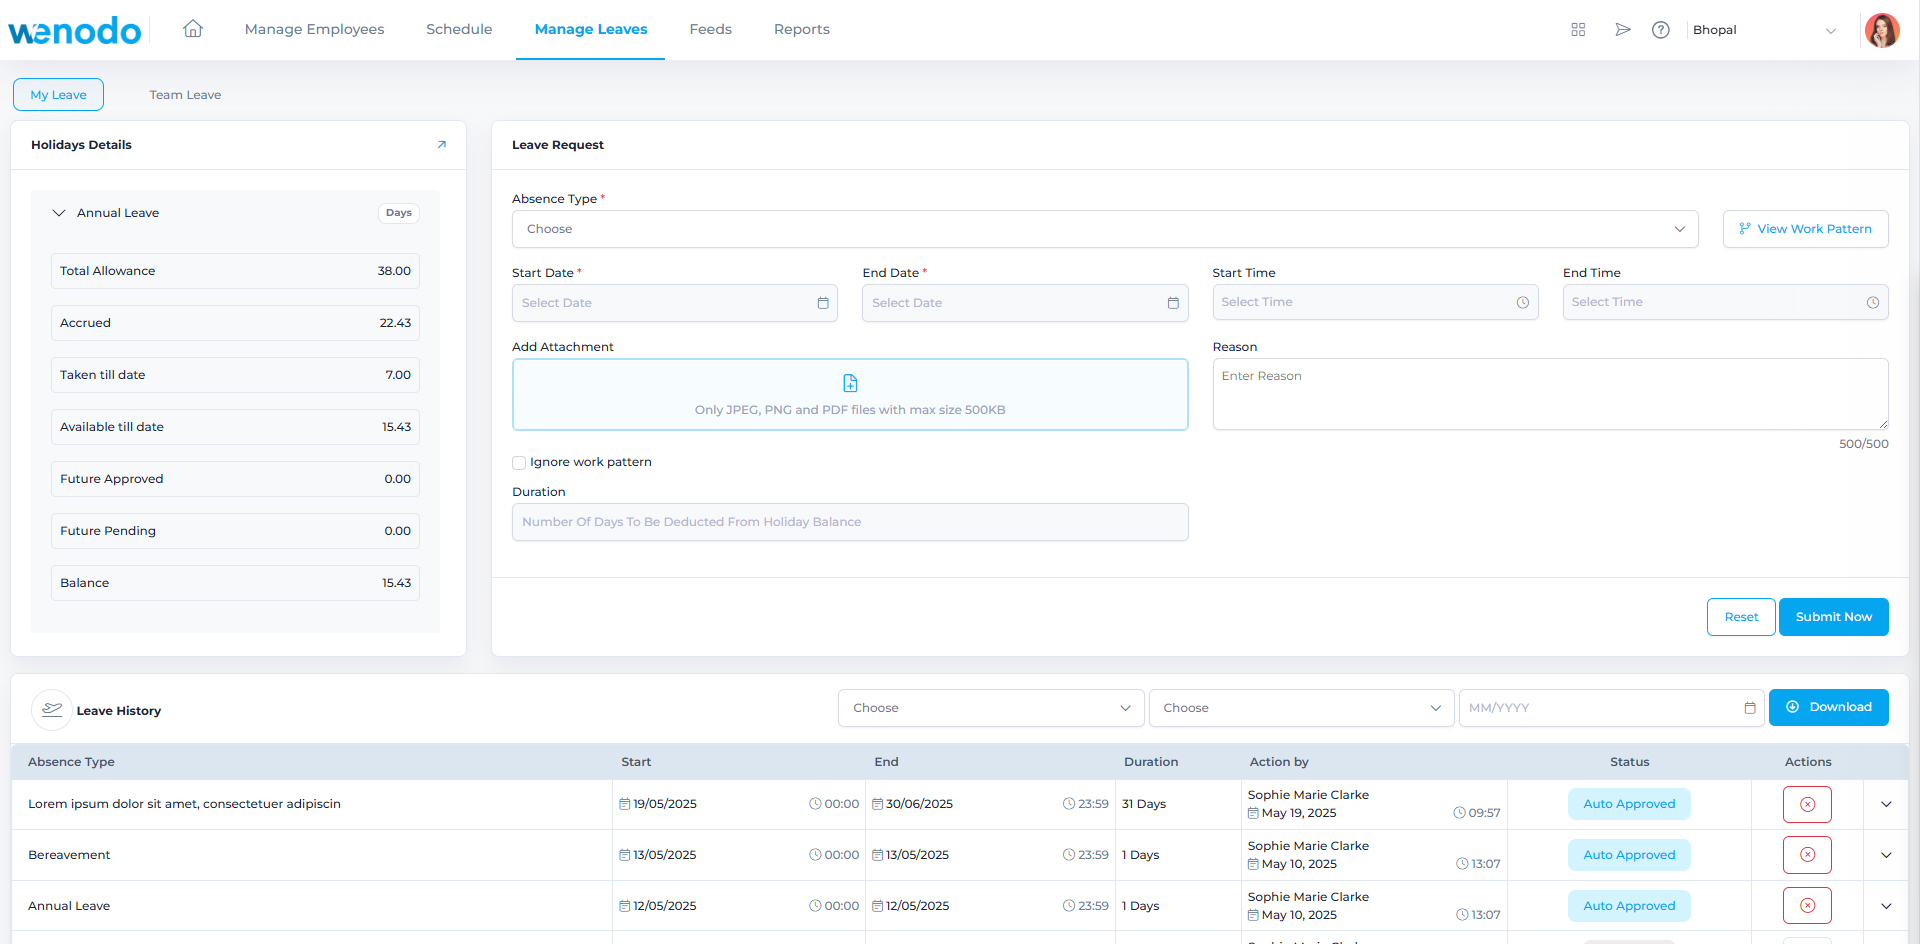The width and height of the screenshot is (1920, 944).
Task: Open the Bhopal location dropdown
Action: (x=1768, y=30)
